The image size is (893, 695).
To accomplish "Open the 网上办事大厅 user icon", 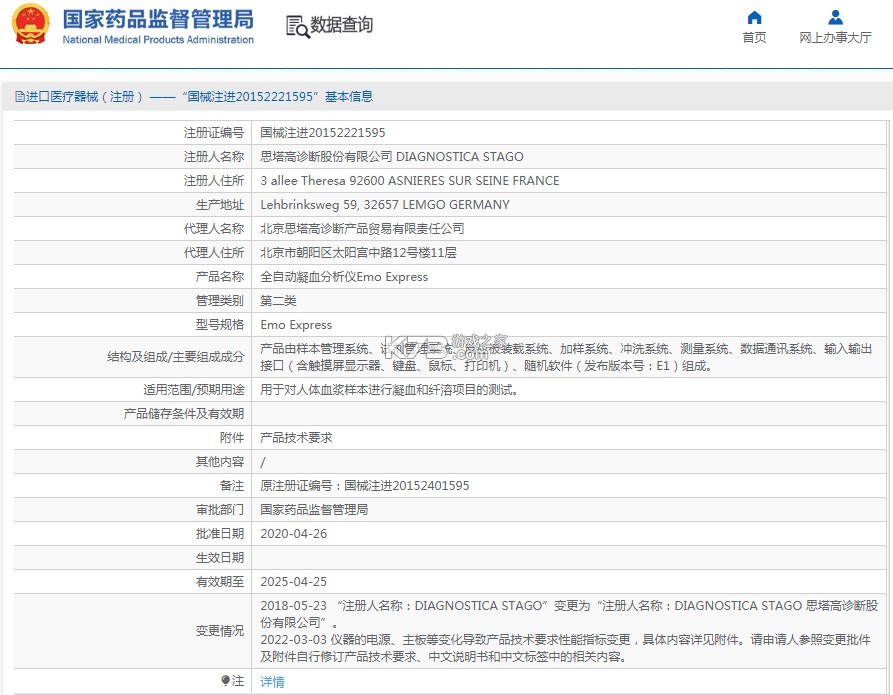I will [x=835, y=17].
